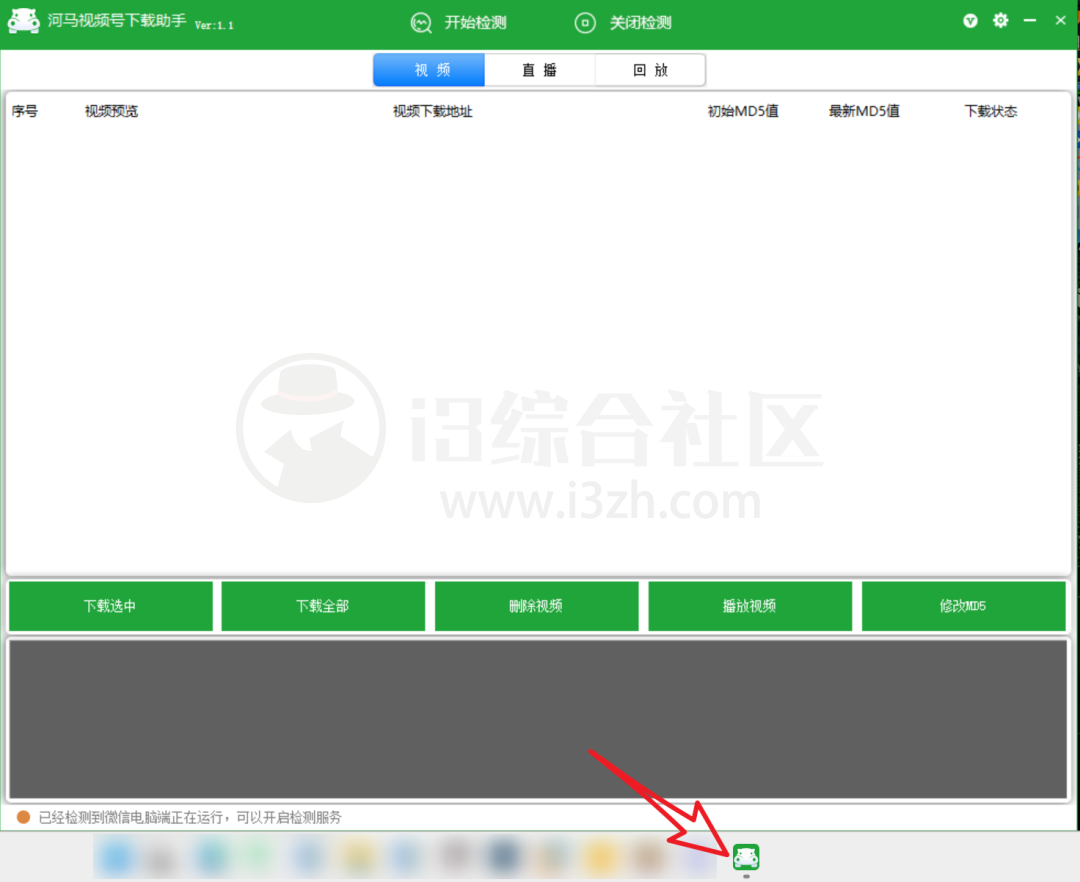Click the 关闭检测 stop circle icon
1080x882 pixels.
[x=585, y=23]
